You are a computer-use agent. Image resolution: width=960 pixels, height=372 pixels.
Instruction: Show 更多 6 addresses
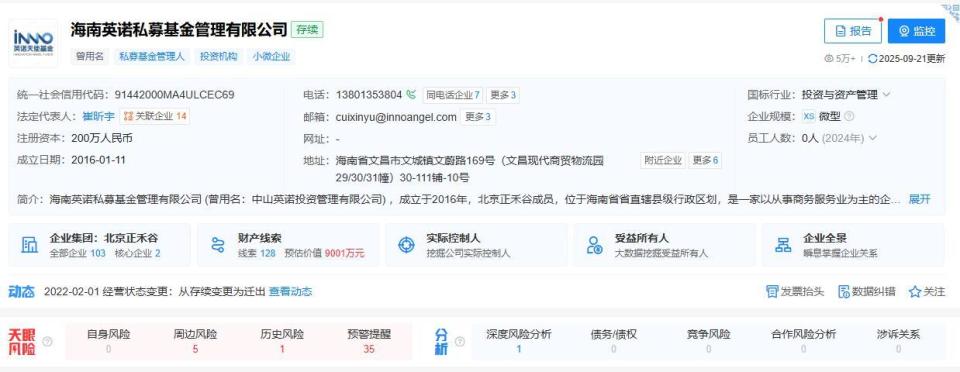click(x=705, y=161)
